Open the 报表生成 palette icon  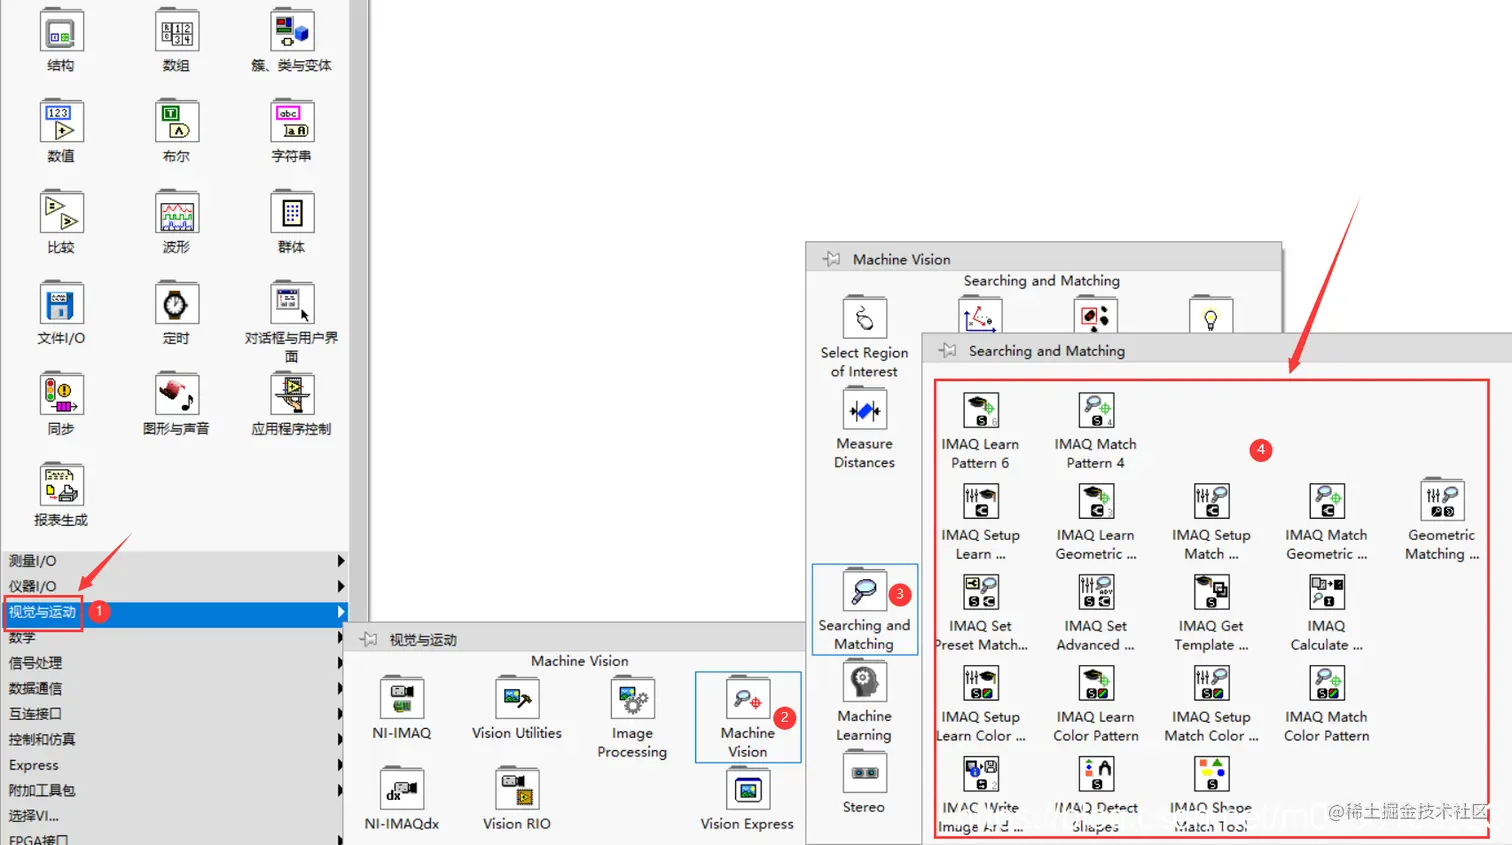pyautogui.click(x=61, y=486)
